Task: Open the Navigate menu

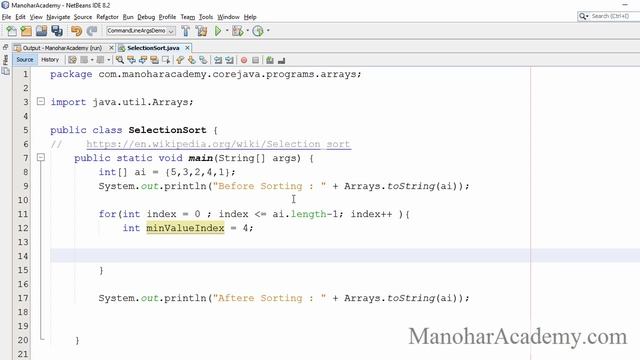Action: (58, 17)
